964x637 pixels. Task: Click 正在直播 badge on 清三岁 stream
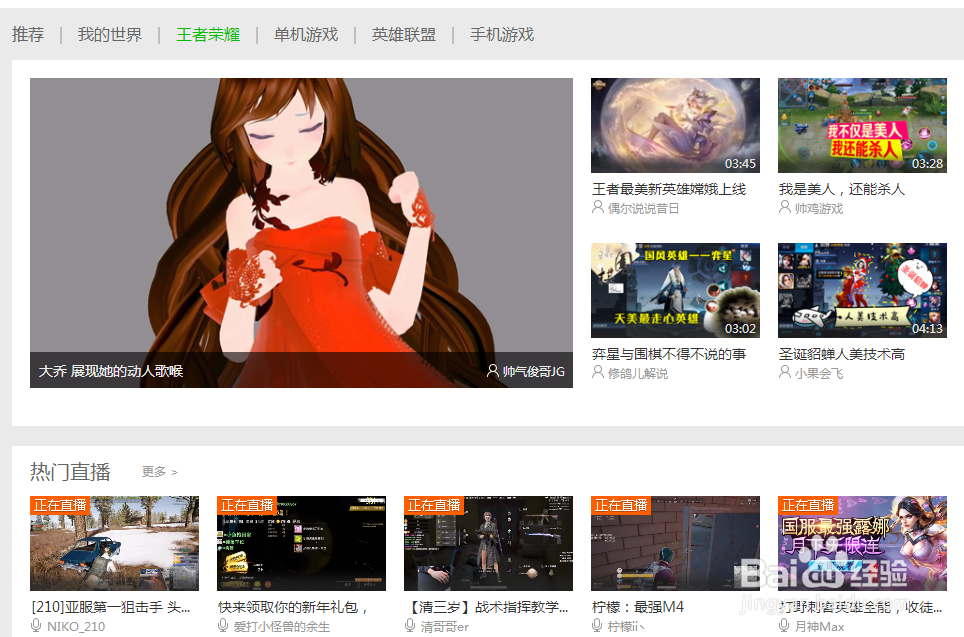coord(434,505)
